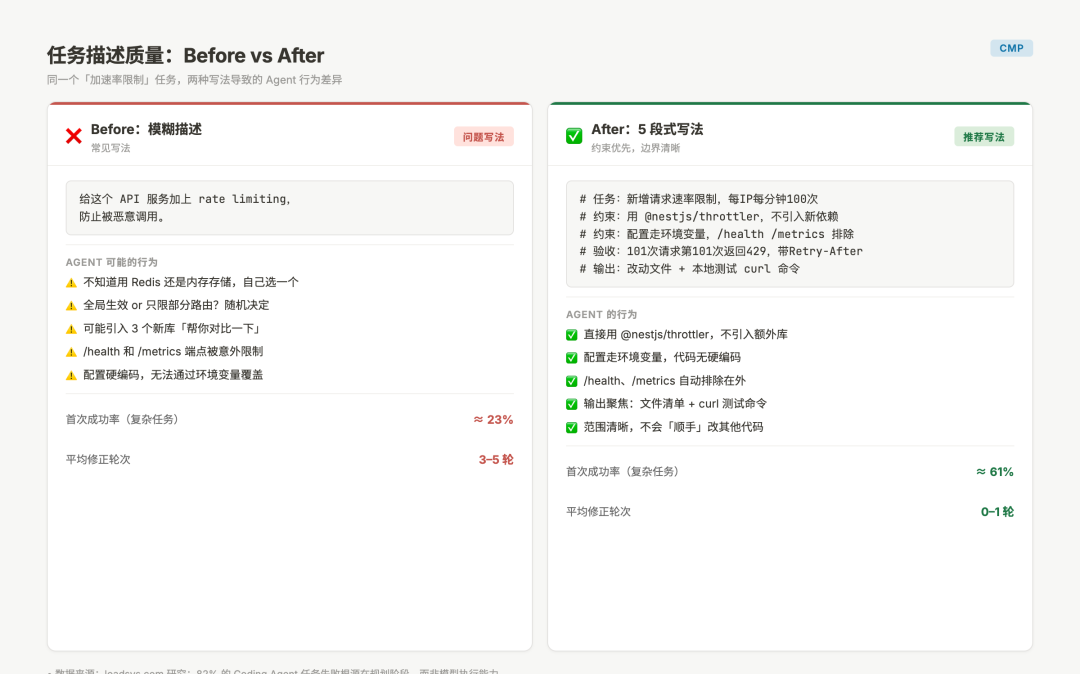Screen dimensions: 1080x674
Task: Click the text /health 和 /metrics 端点被意外限制
Action: point(173,351)
